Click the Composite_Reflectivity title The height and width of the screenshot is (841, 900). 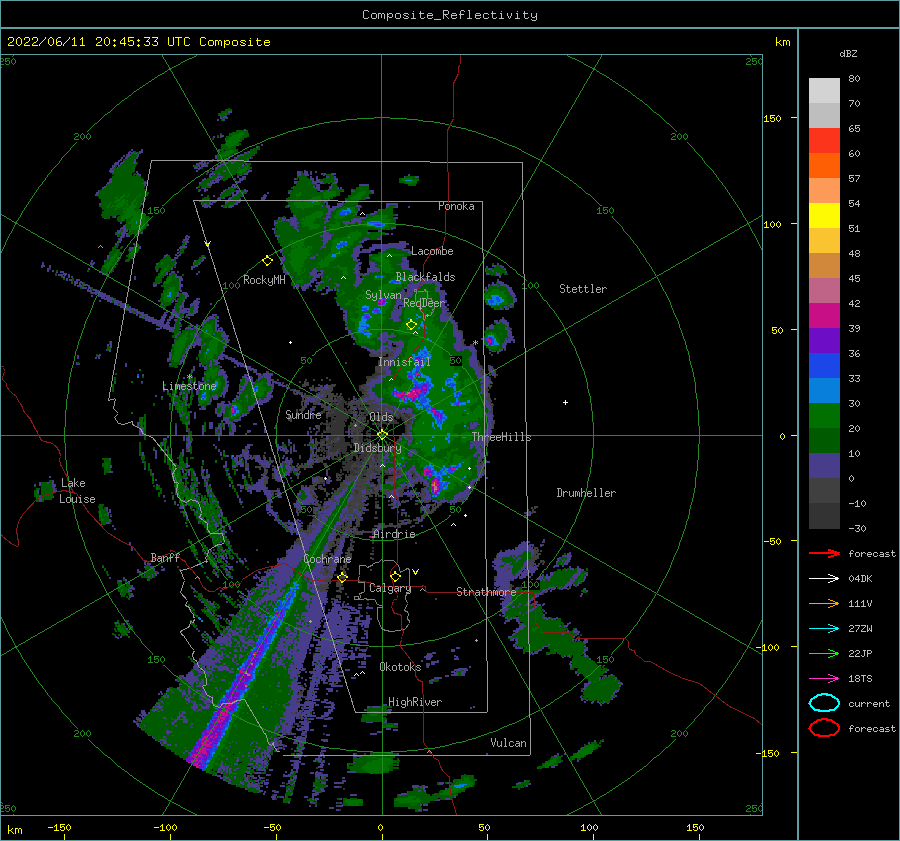tap(450, 15)
